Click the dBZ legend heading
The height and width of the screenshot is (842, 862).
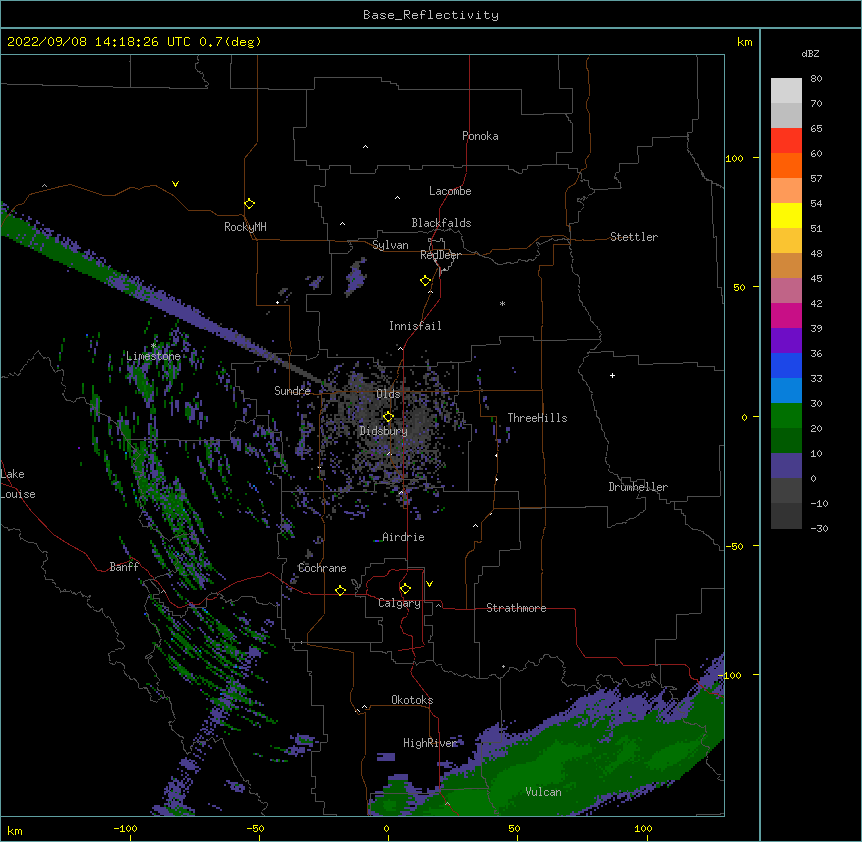click(810, 54)
